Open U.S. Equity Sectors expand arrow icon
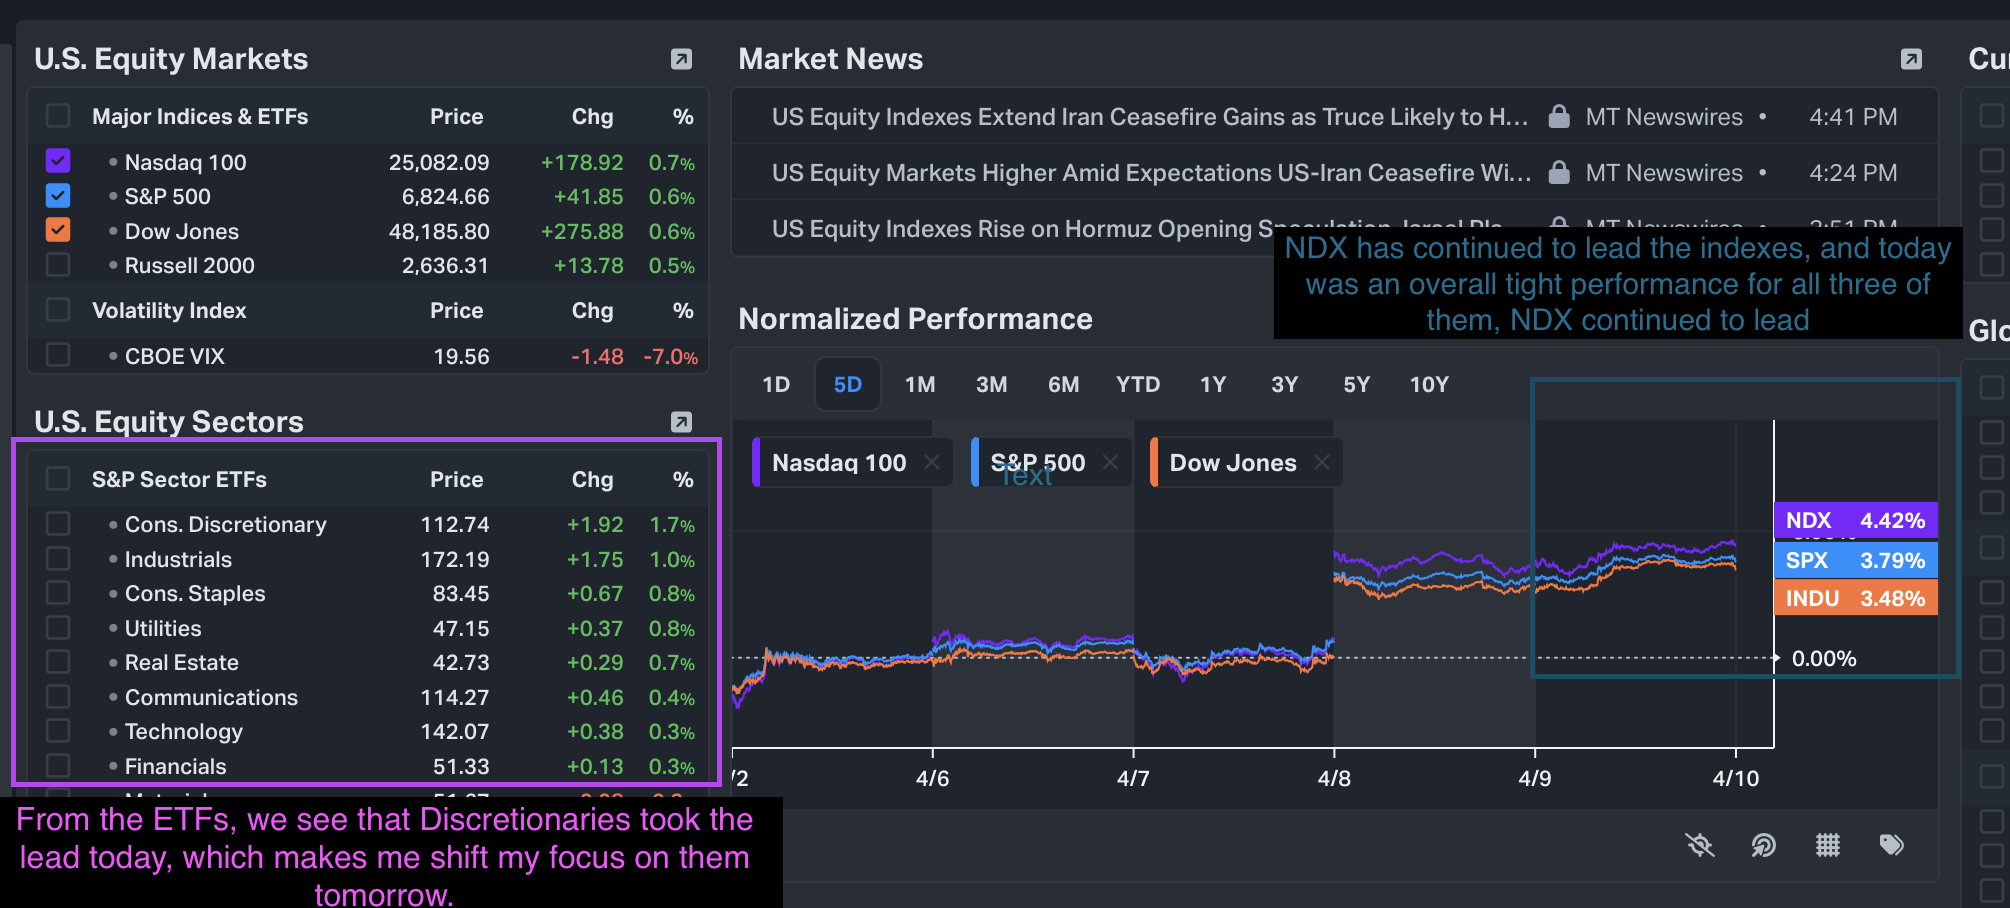The image size is (2010, 908). click(681, 422)
